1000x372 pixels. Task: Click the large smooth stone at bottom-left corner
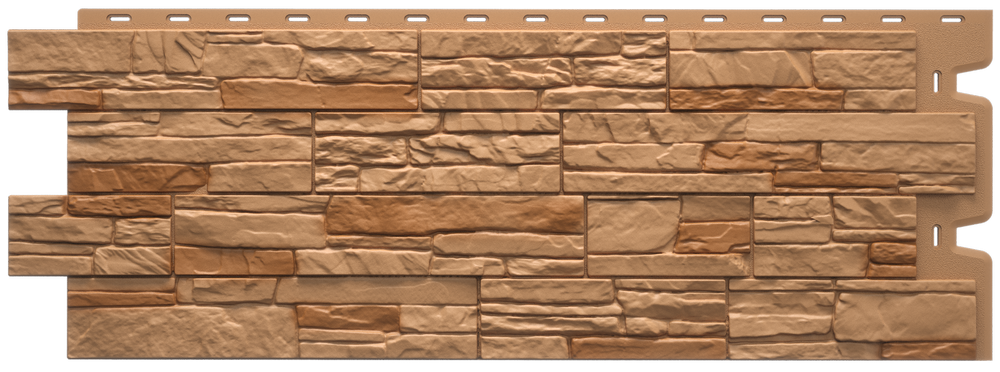tap(182, 332)
